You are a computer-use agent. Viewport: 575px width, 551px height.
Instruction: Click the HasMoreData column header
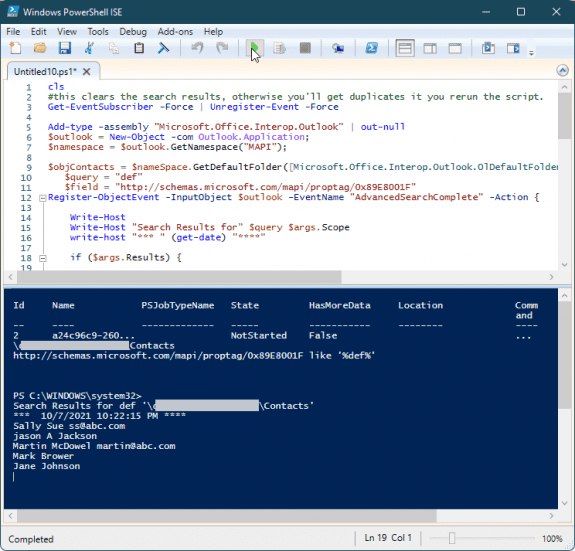tap(340, 305)
